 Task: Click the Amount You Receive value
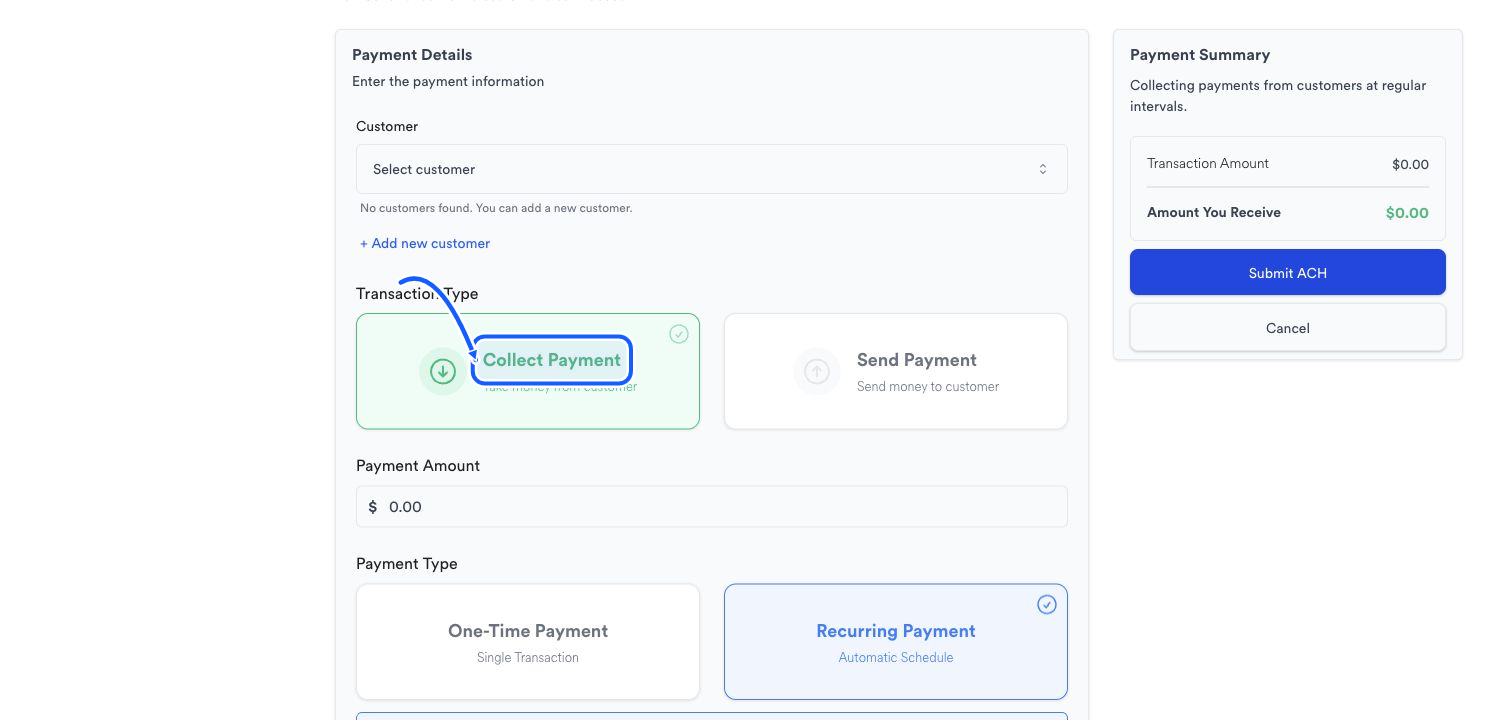[1407, 213]
